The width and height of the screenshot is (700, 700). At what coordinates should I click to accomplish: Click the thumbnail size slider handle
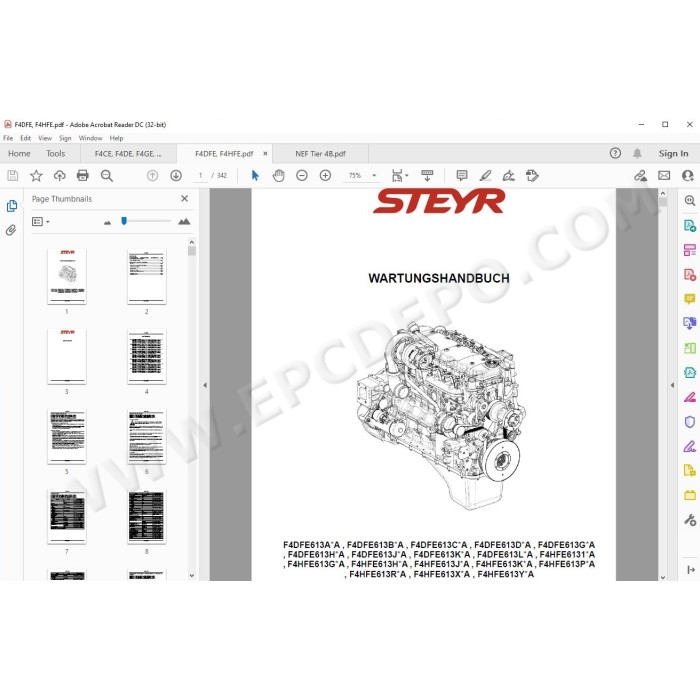click(124, 221)
